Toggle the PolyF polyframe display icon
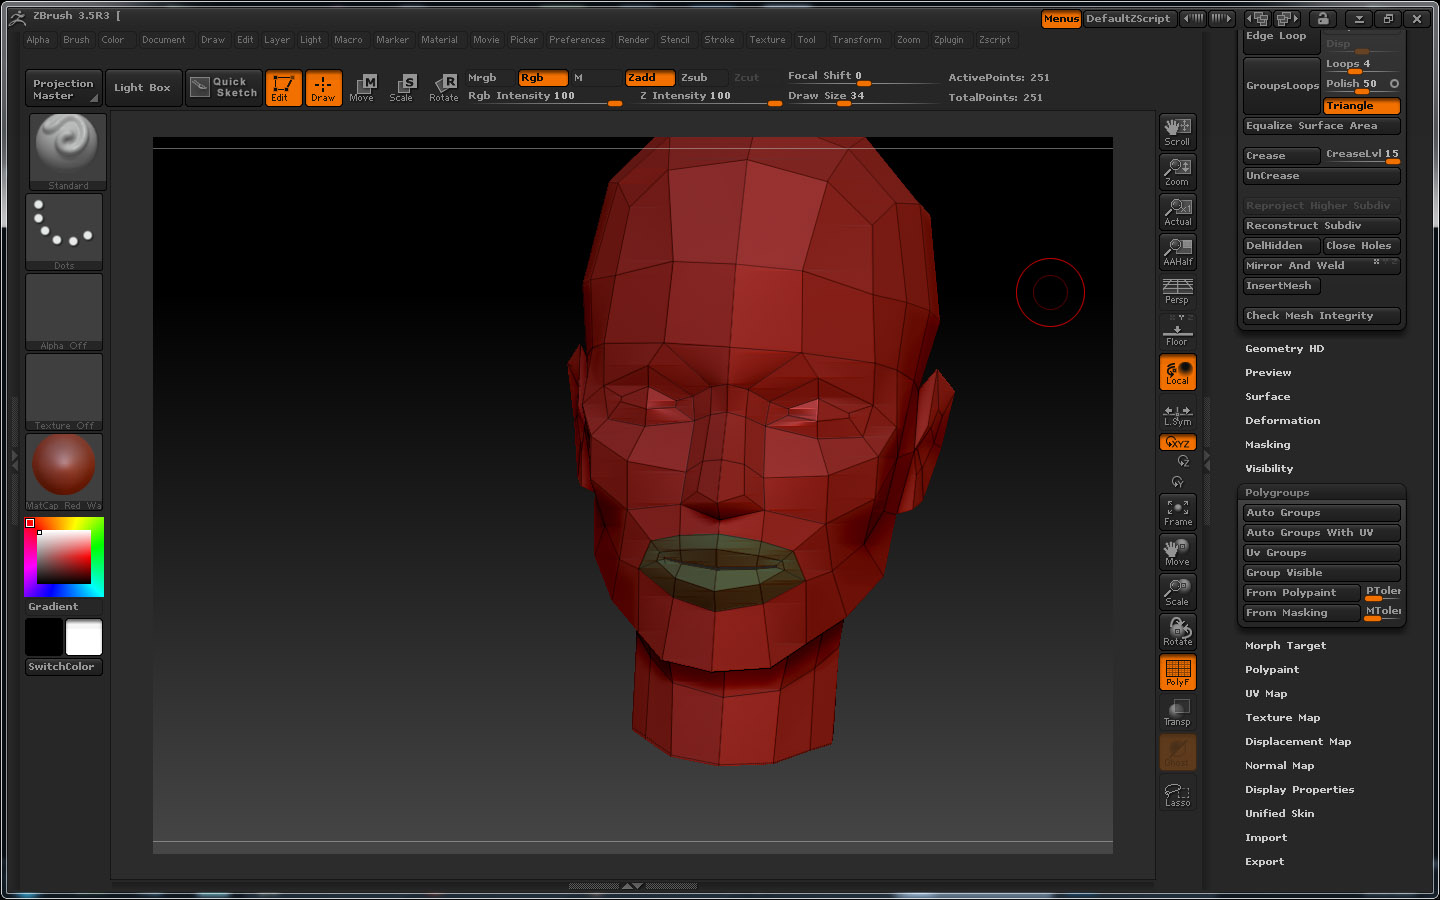 tap(1177, 672)
